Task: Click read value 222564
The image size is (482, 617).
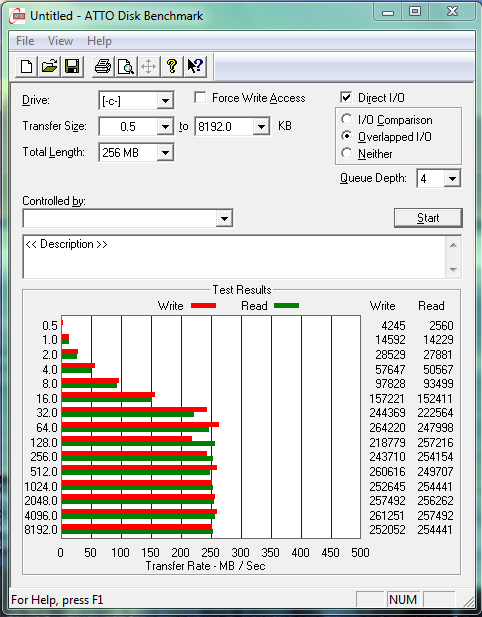Action: pyautogui.click(x=435, y=413)
